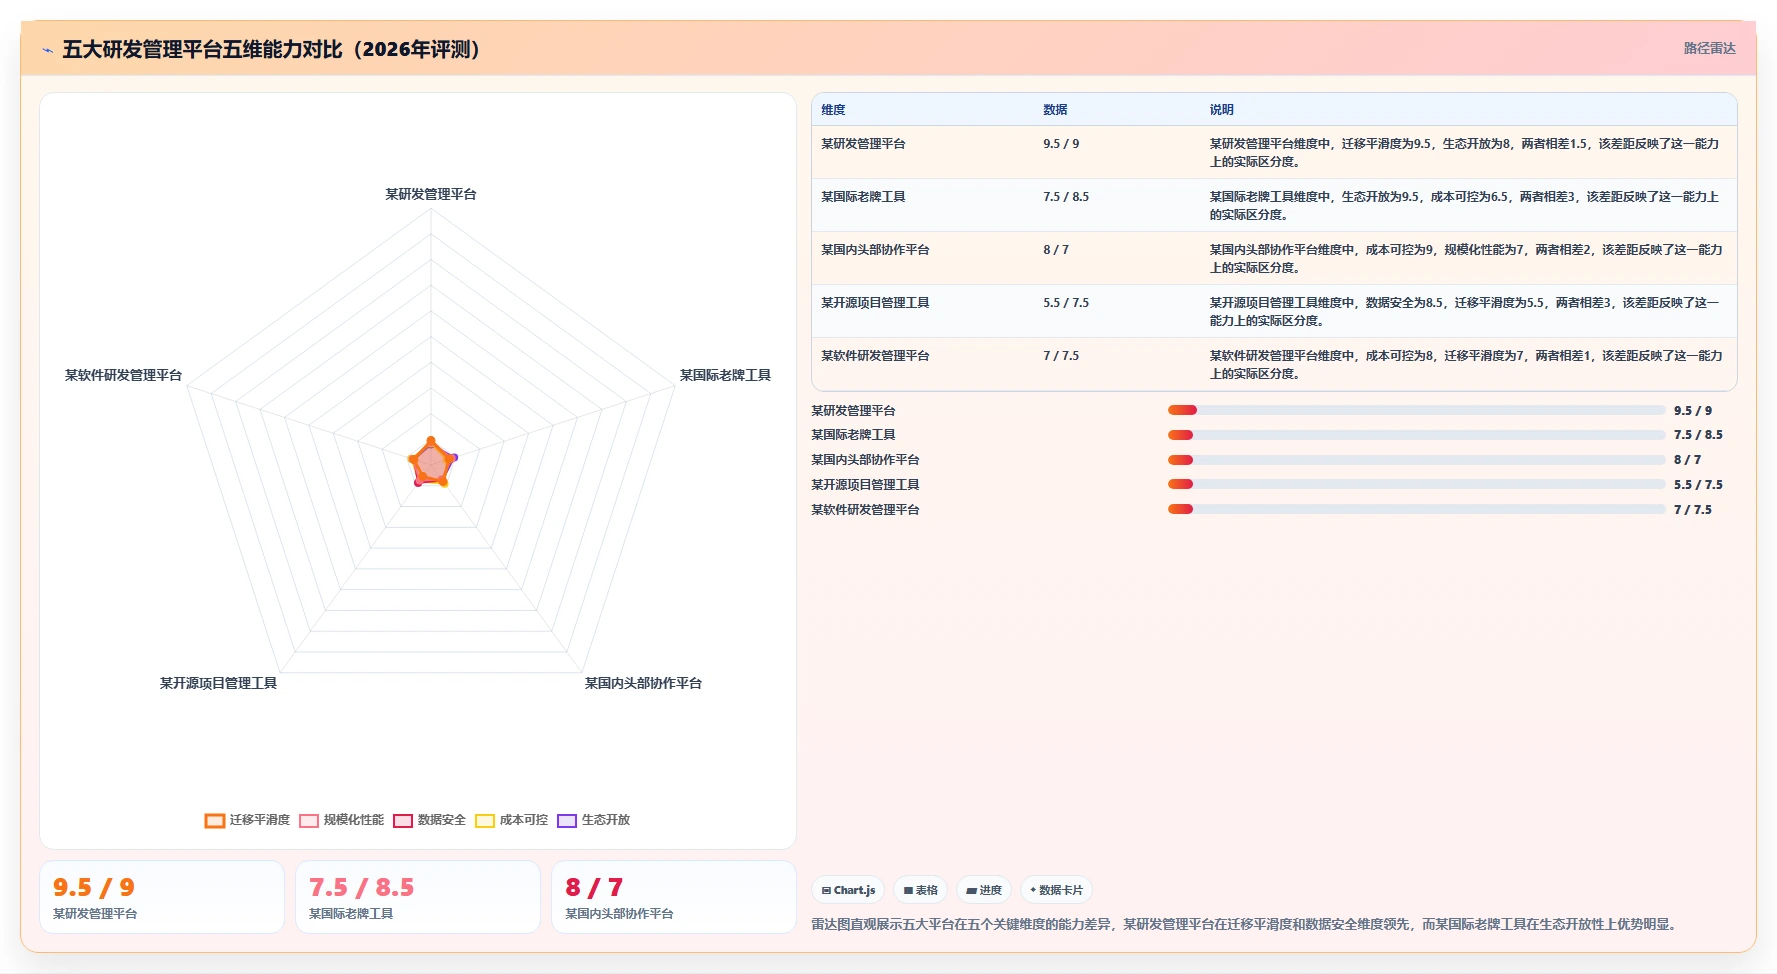Click the 某开源项目管理工具 progress bar
The height and width of the screenshot is (974, 1777).
click(1417, 484)
